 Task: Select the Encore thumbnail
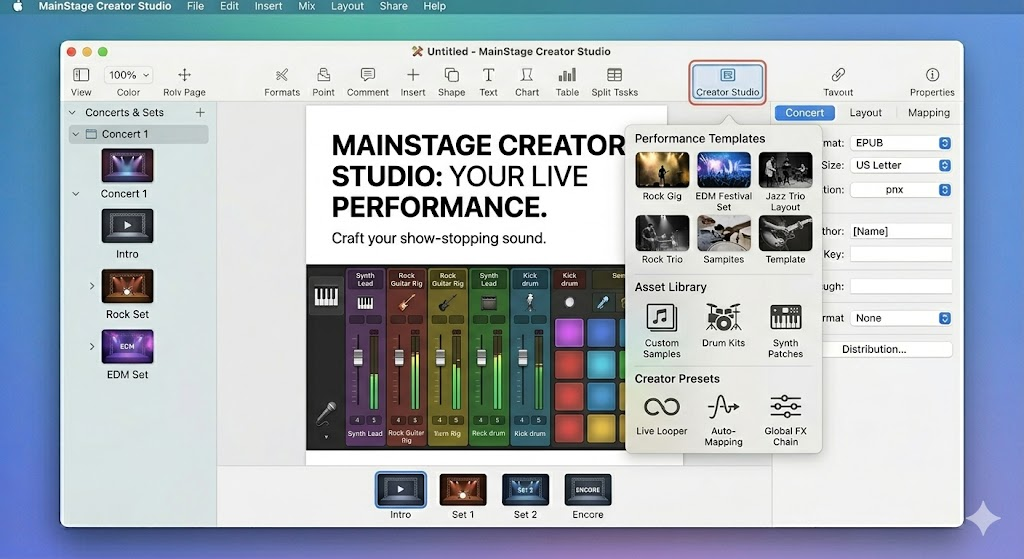(x=588, y=490)
